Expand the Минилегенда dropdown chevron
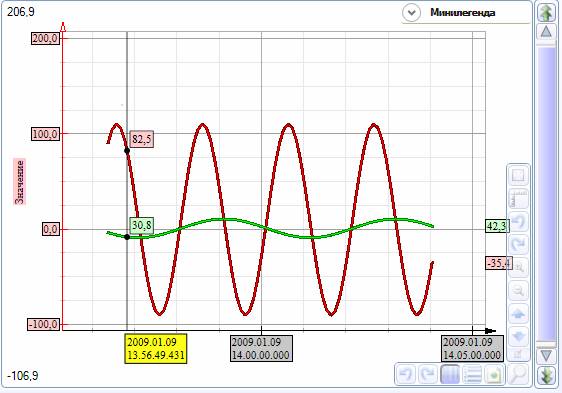 (x=411, y=13)
